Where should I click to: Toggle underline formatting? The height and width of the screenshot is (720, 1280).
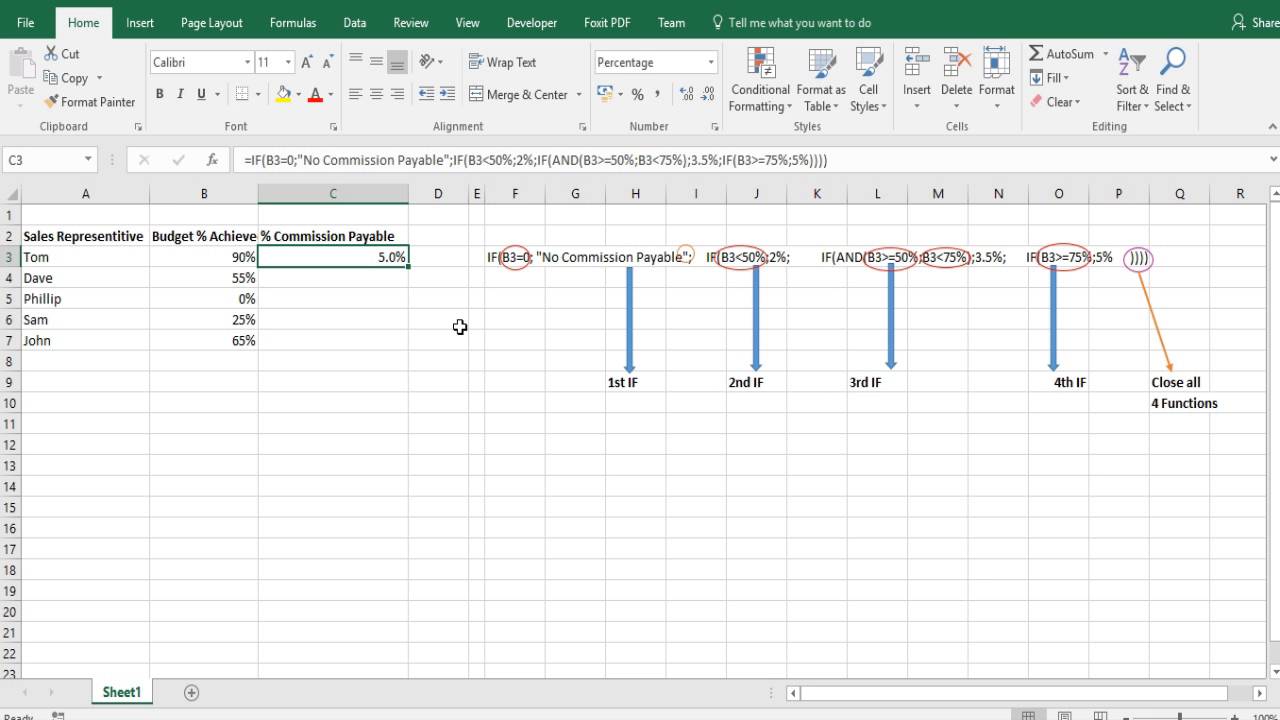[x=201, y=94]
